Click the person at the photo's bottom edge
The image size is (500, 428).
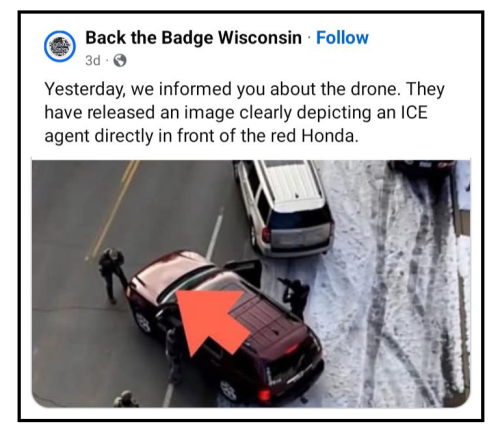[125, 399]
